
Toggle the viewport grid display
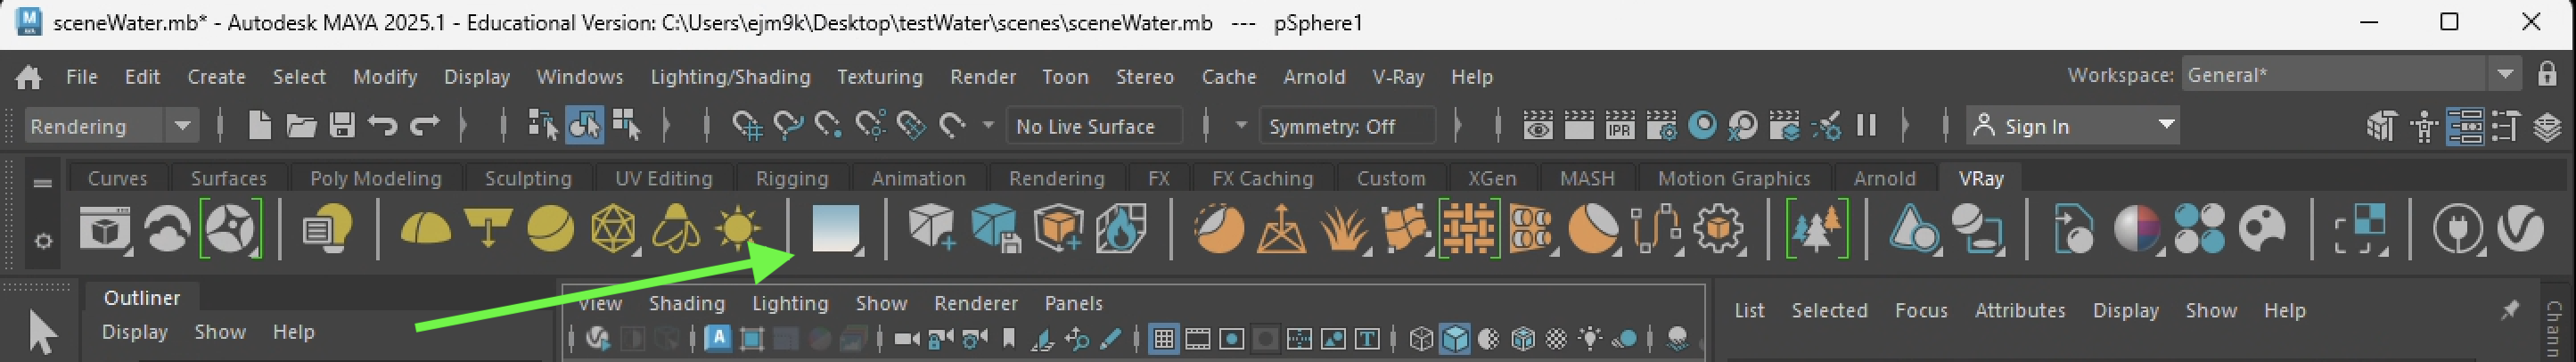click(1163, 340)
